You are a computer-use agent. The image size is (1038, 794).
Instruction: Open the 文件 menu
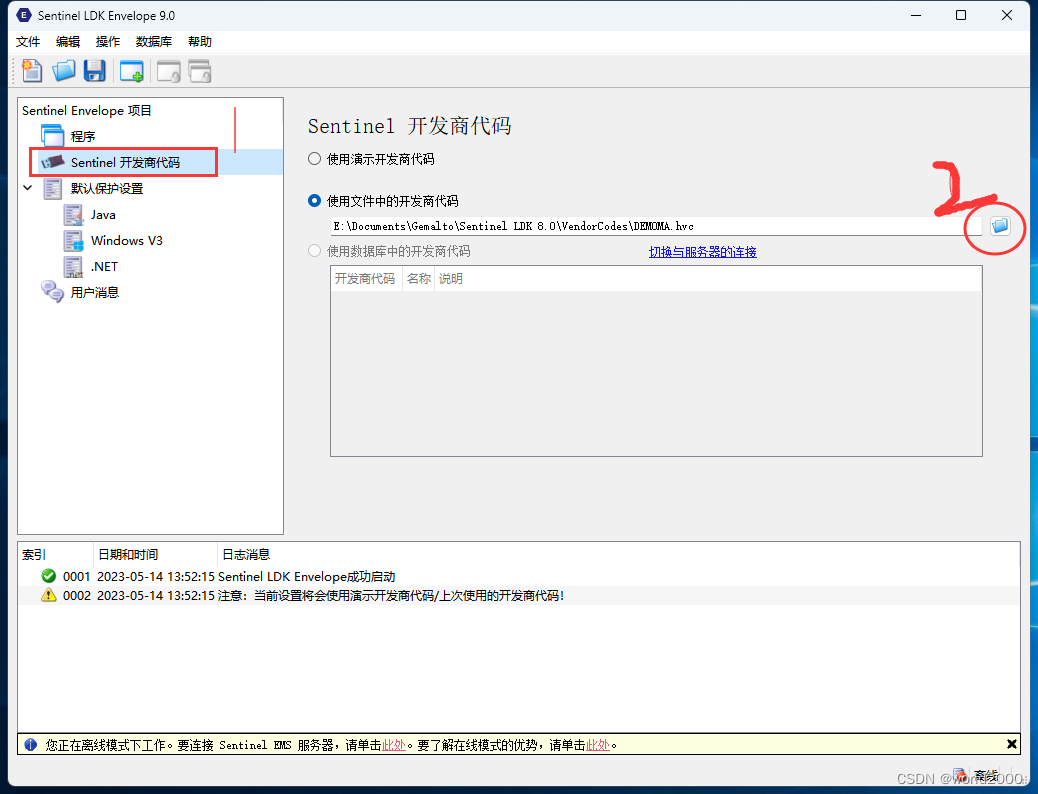28,42
